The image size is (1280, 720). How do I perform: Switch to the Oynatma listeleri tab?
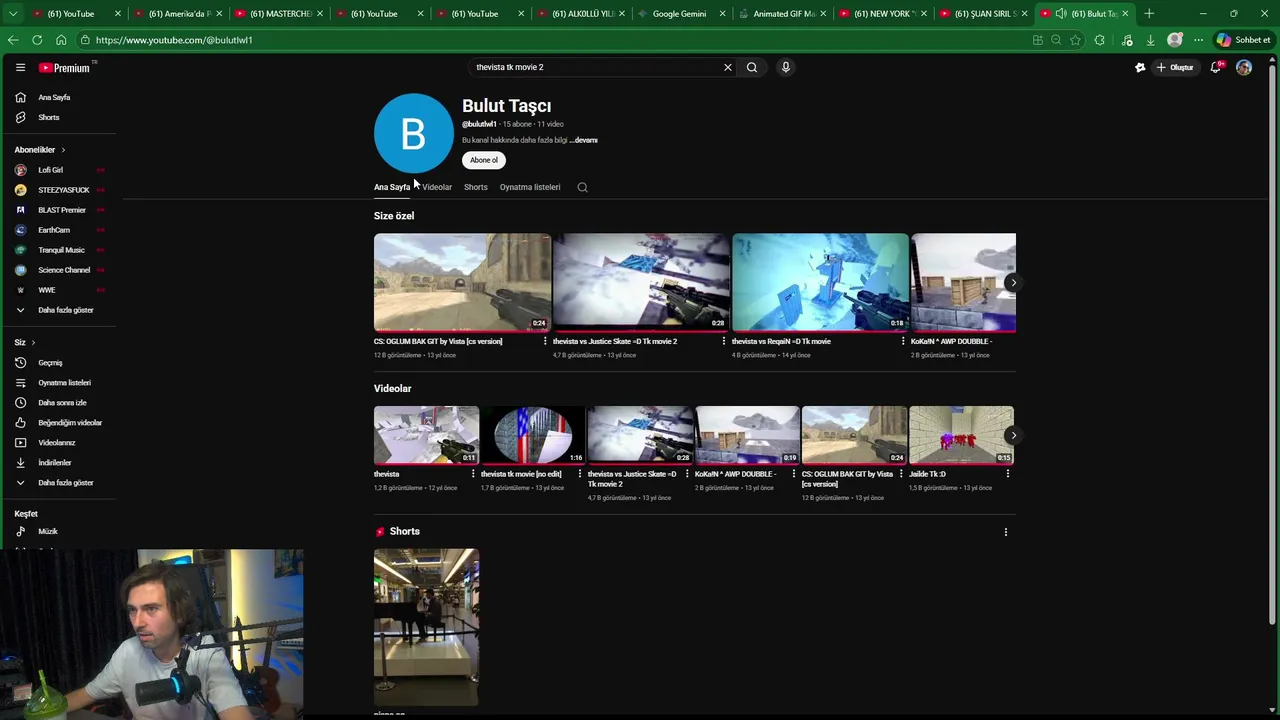[x=530, y=187]
